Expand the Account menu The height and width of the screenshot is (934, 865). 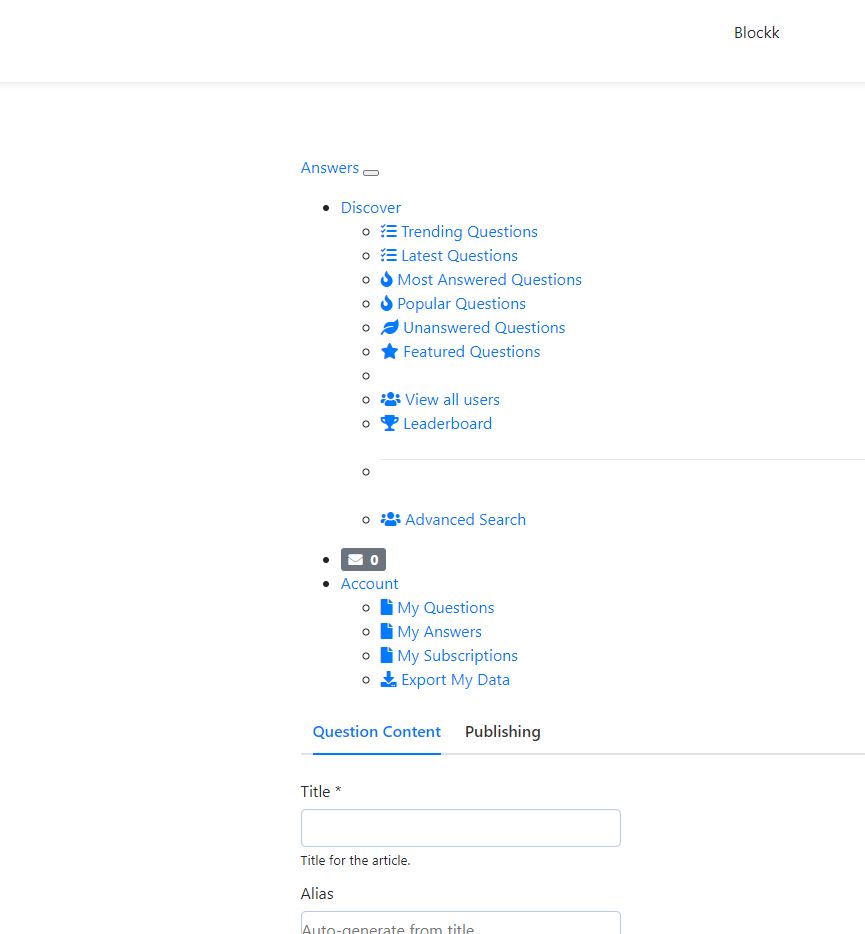[370, 584]
